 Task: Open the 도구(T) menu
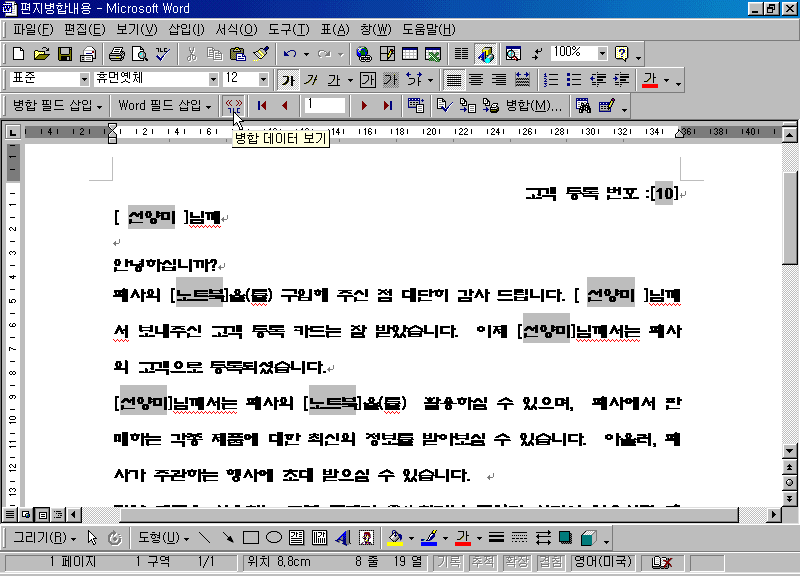click(x=289, y=30)
